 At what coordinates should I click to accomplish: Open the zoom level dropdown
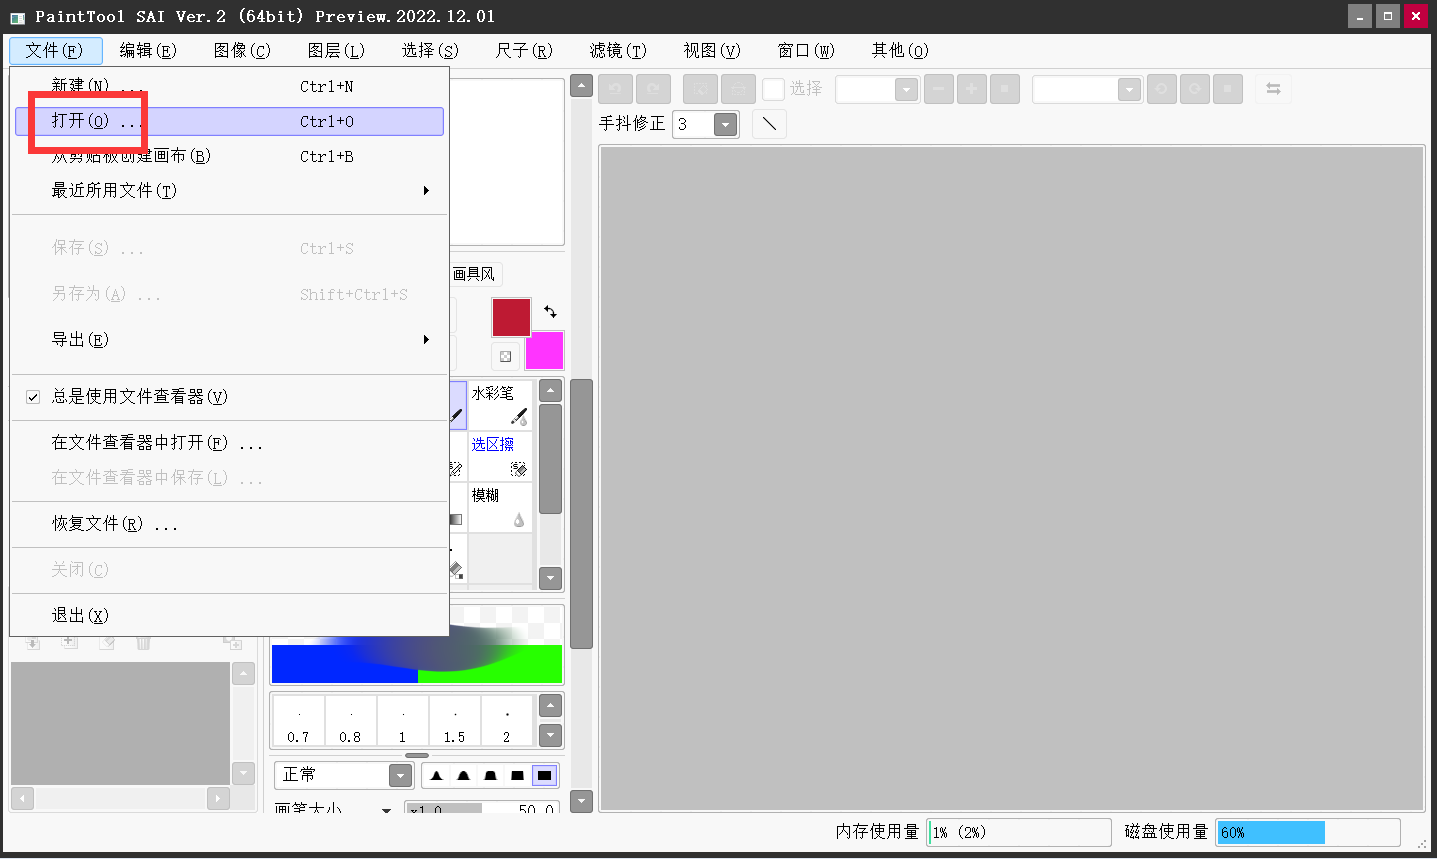click(x=906, y=90)
